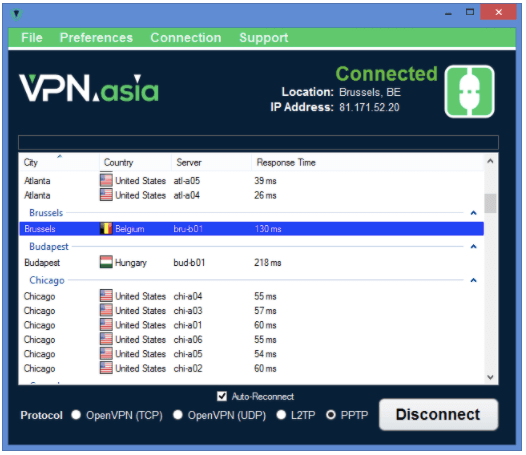Select the Chicago chi-a02 server
526x455 pixels.
[x=252, y=368]
